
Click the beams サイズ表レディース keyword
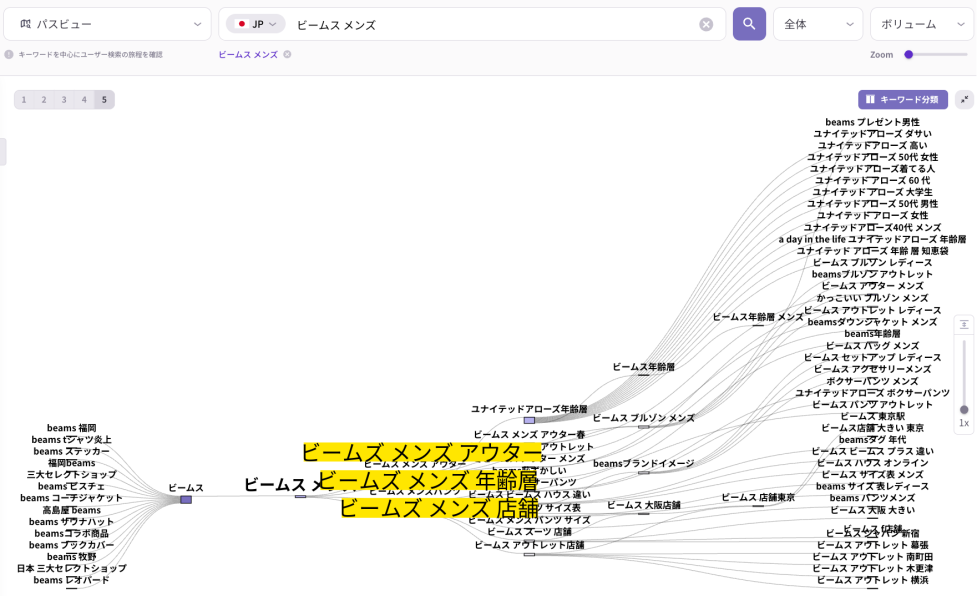click(872, 487)
